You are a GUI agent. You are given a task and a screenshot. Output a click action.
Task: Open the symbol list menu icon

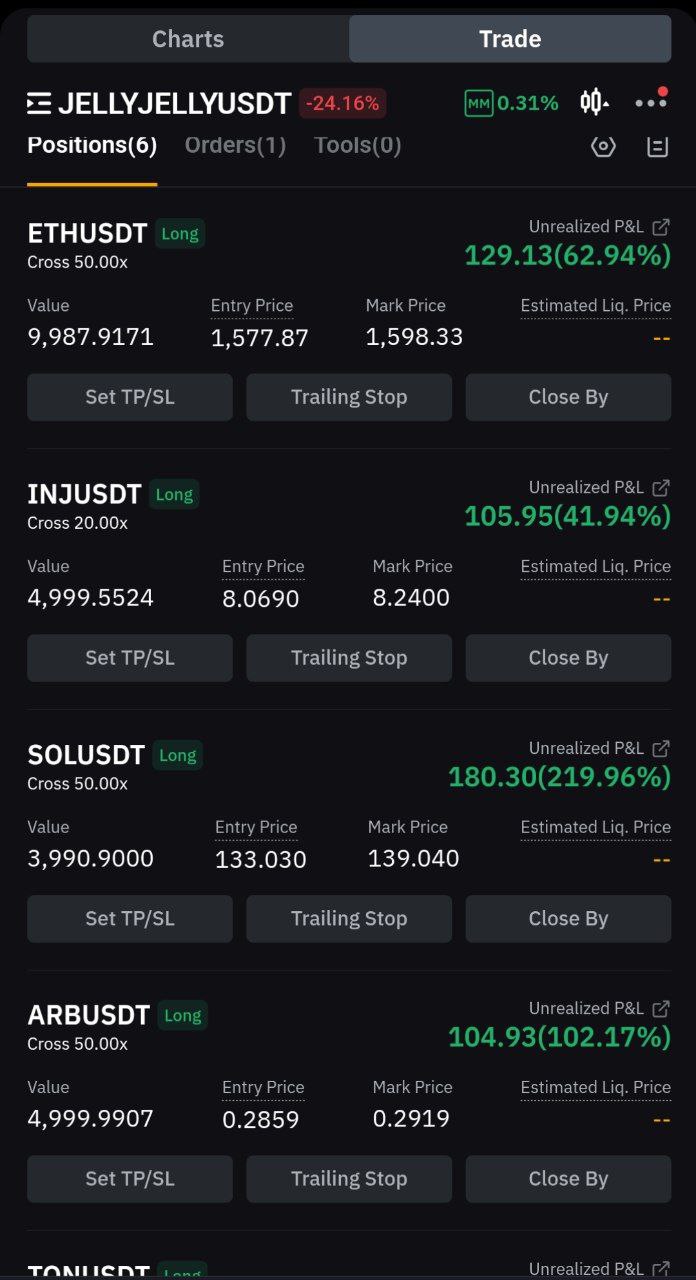[39, 103]
